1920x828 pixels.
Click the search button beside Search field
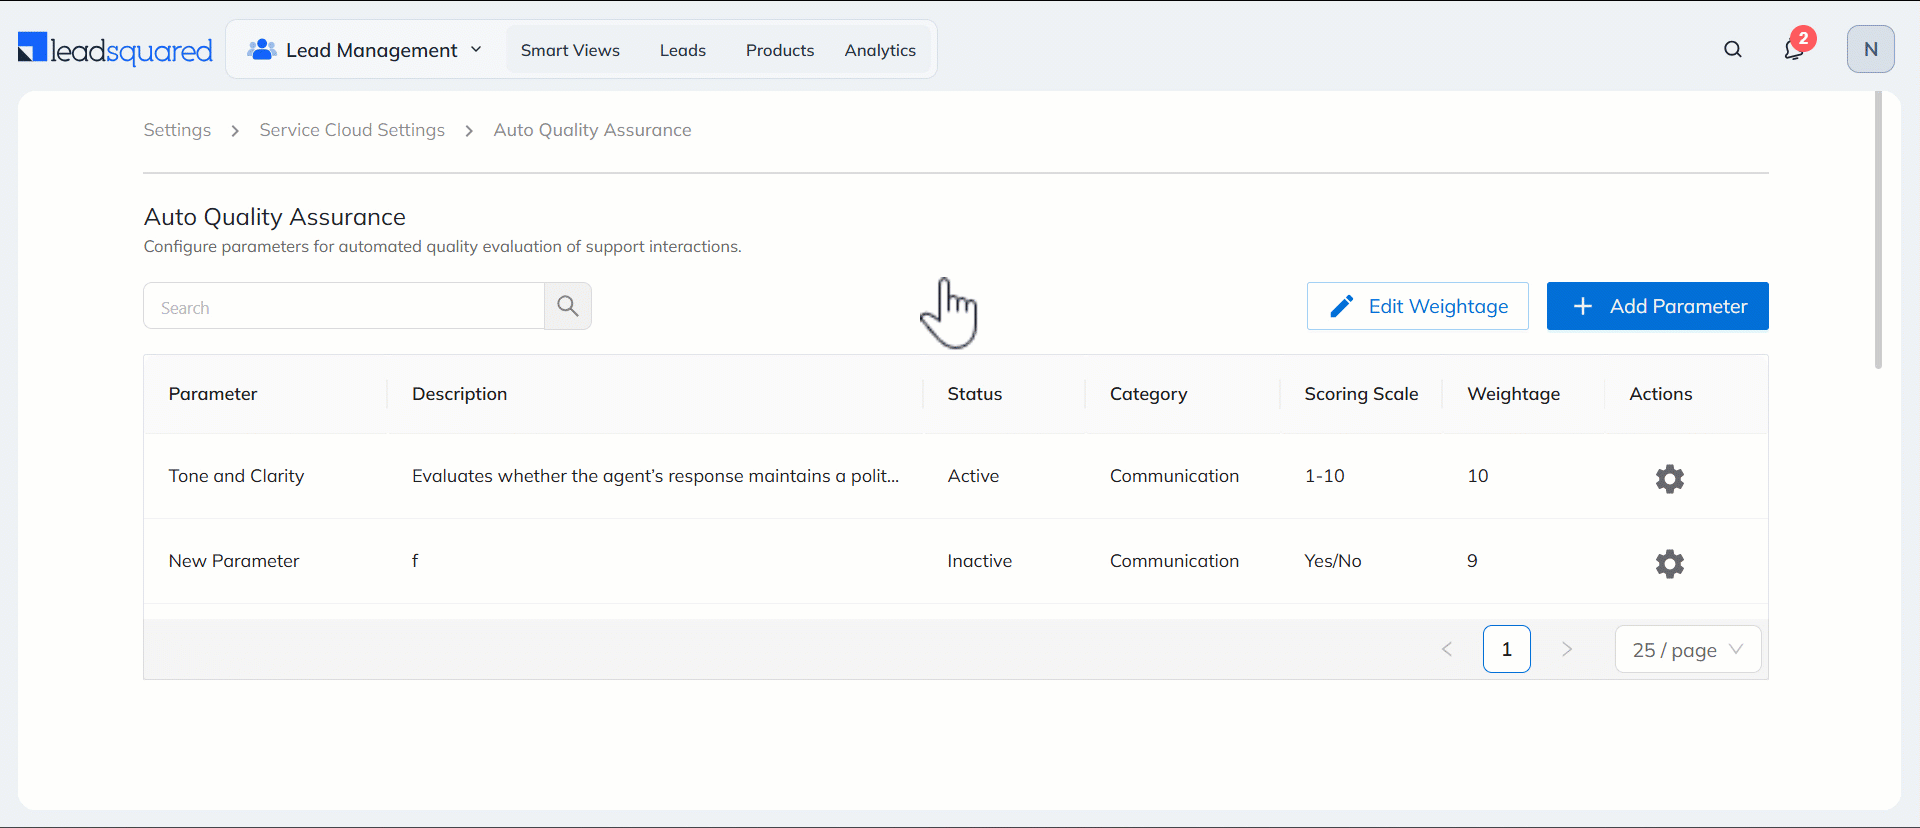click(x=568, y=306)
